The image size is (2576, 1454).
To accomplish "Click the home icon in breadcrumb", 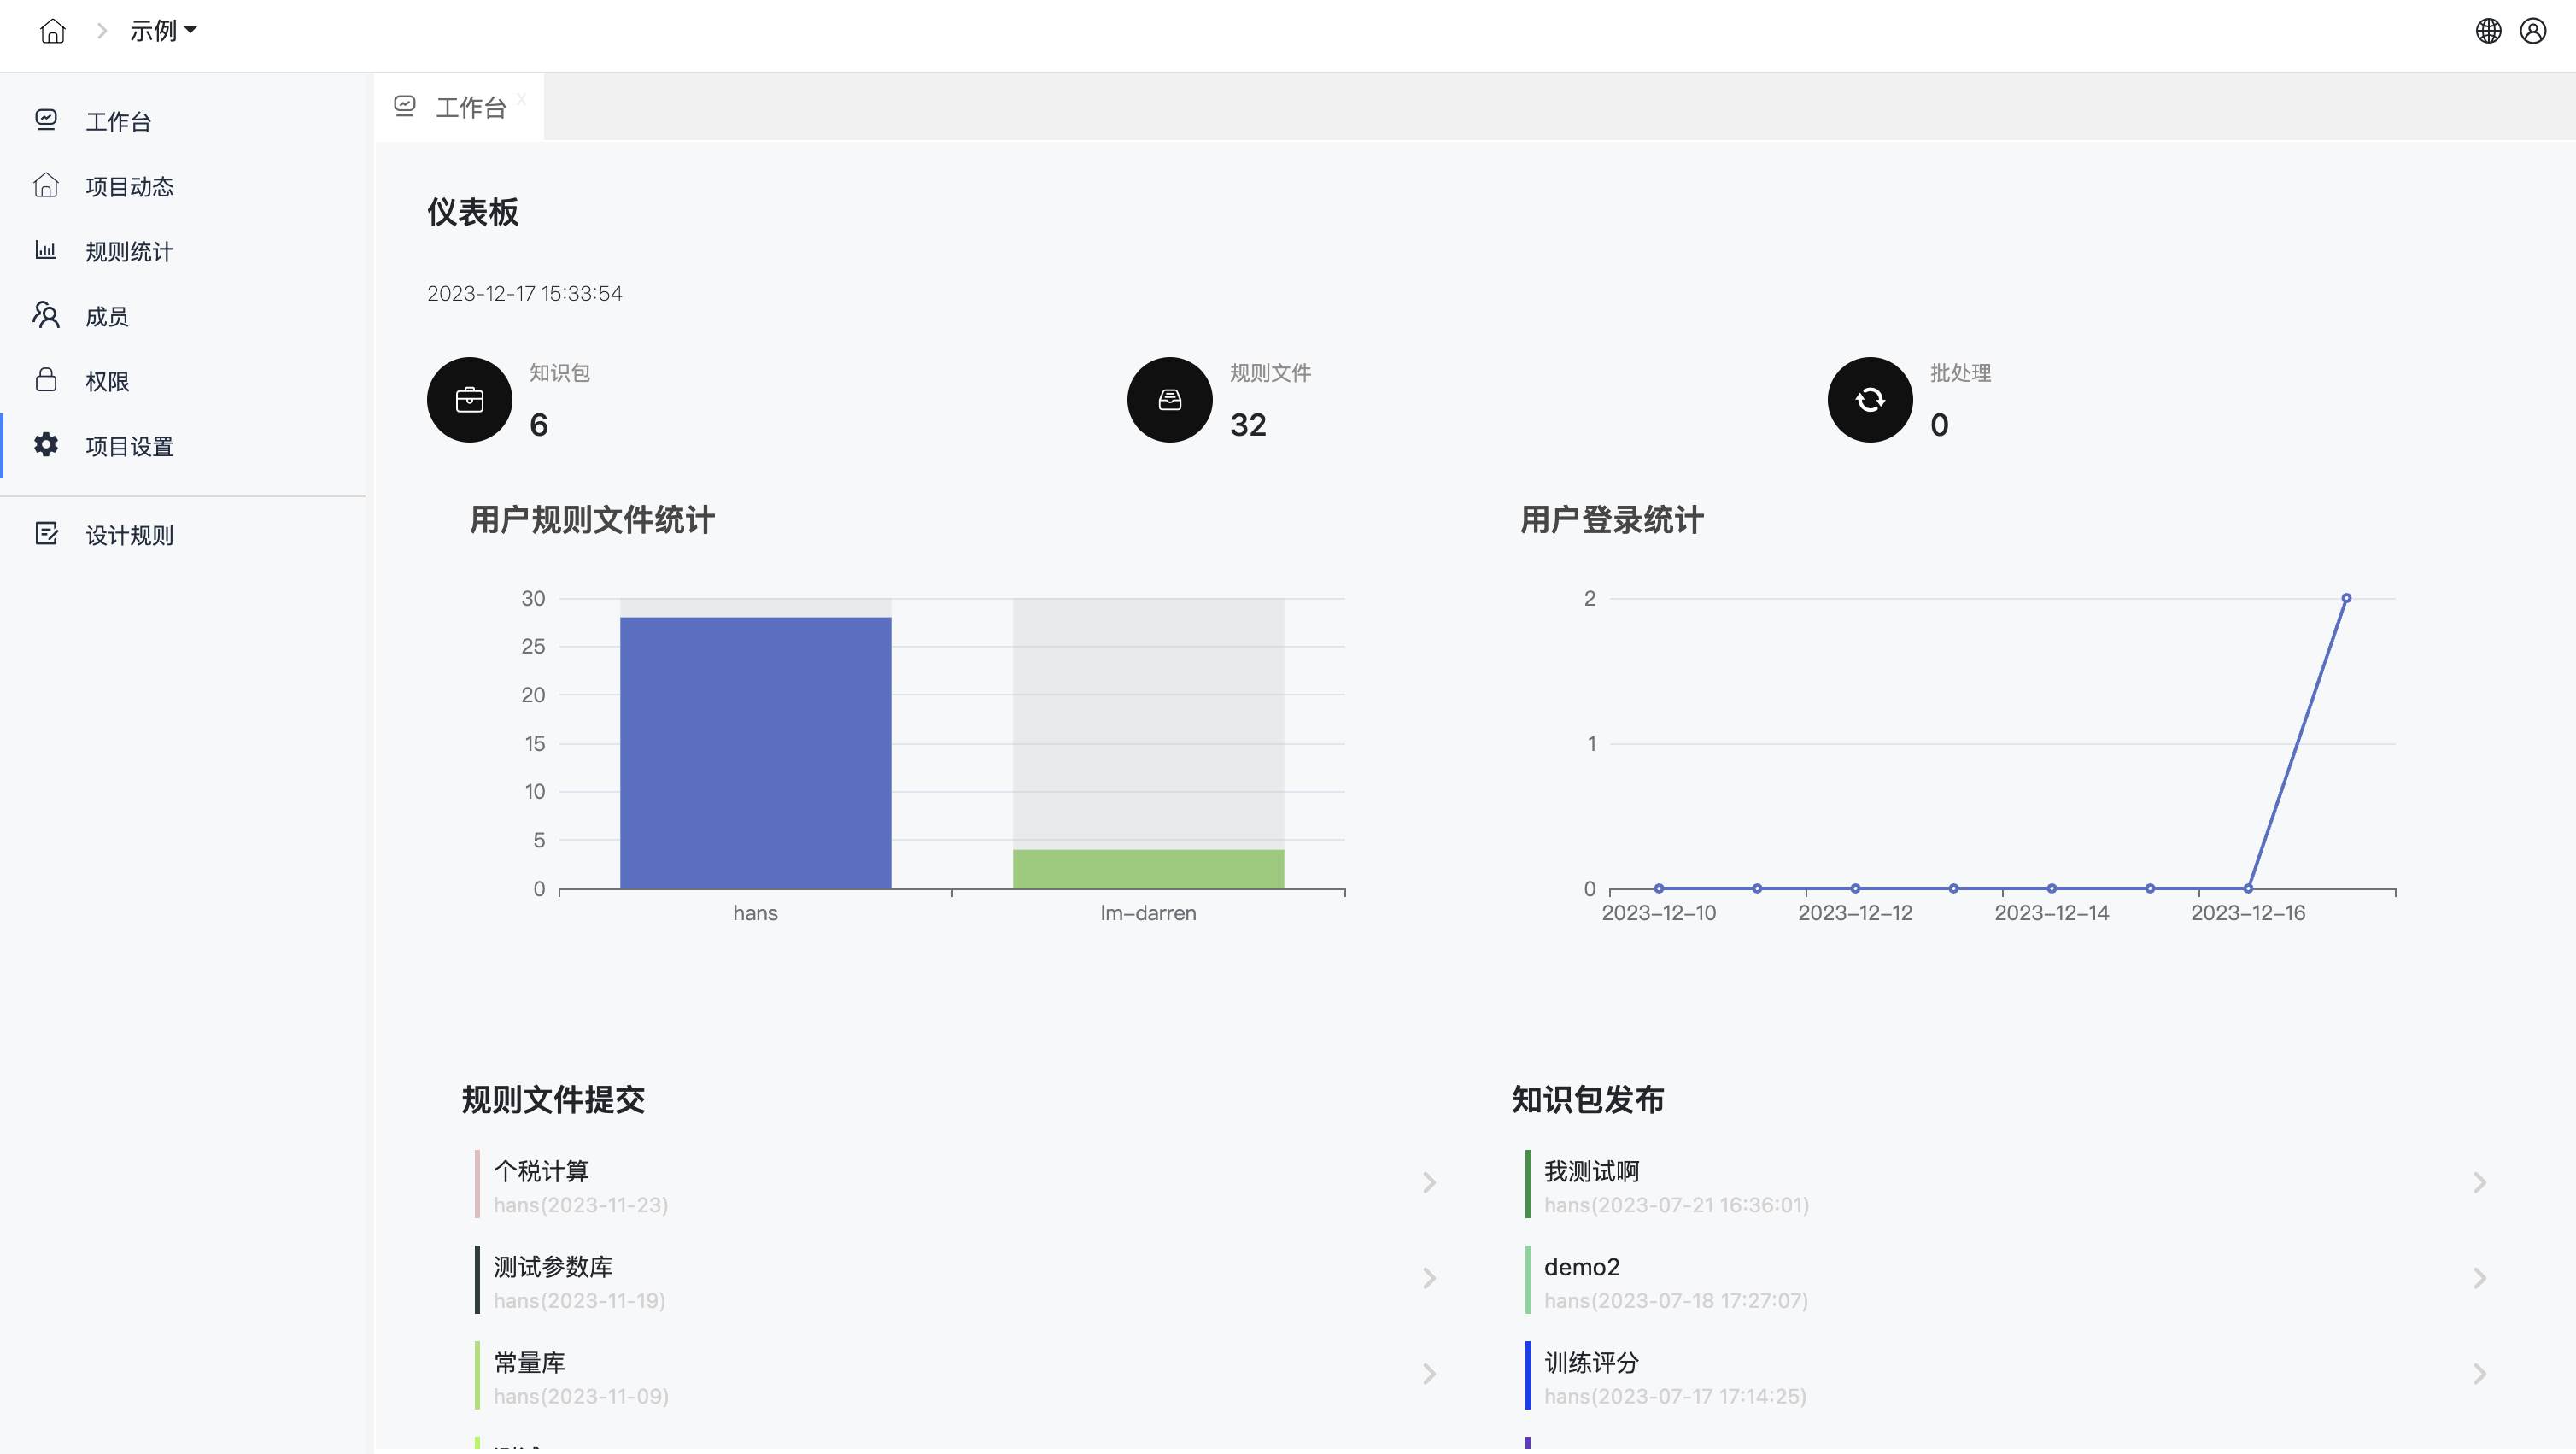I will [53, 31].
